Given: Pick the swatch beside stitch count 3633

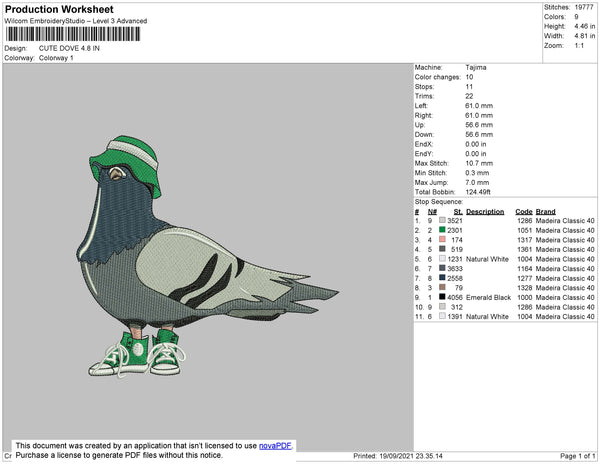Looking at the screenshot, I should [442, 268].
